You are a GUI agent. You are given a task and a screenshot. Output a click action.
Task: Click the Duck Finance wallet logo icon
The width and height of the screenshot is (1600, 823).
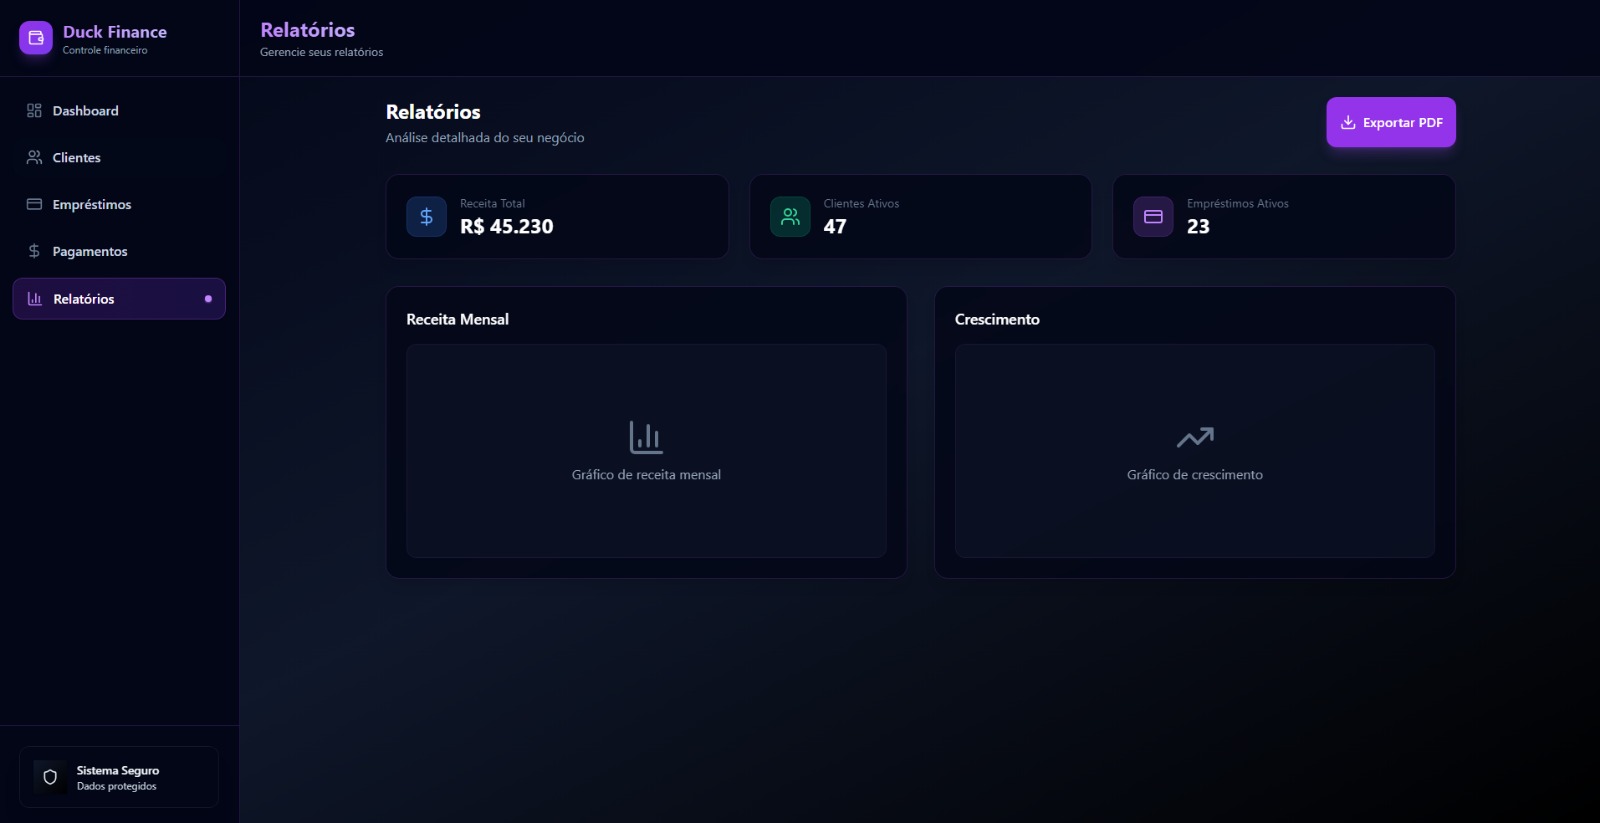pyautogui.click(x=36, y=38)
